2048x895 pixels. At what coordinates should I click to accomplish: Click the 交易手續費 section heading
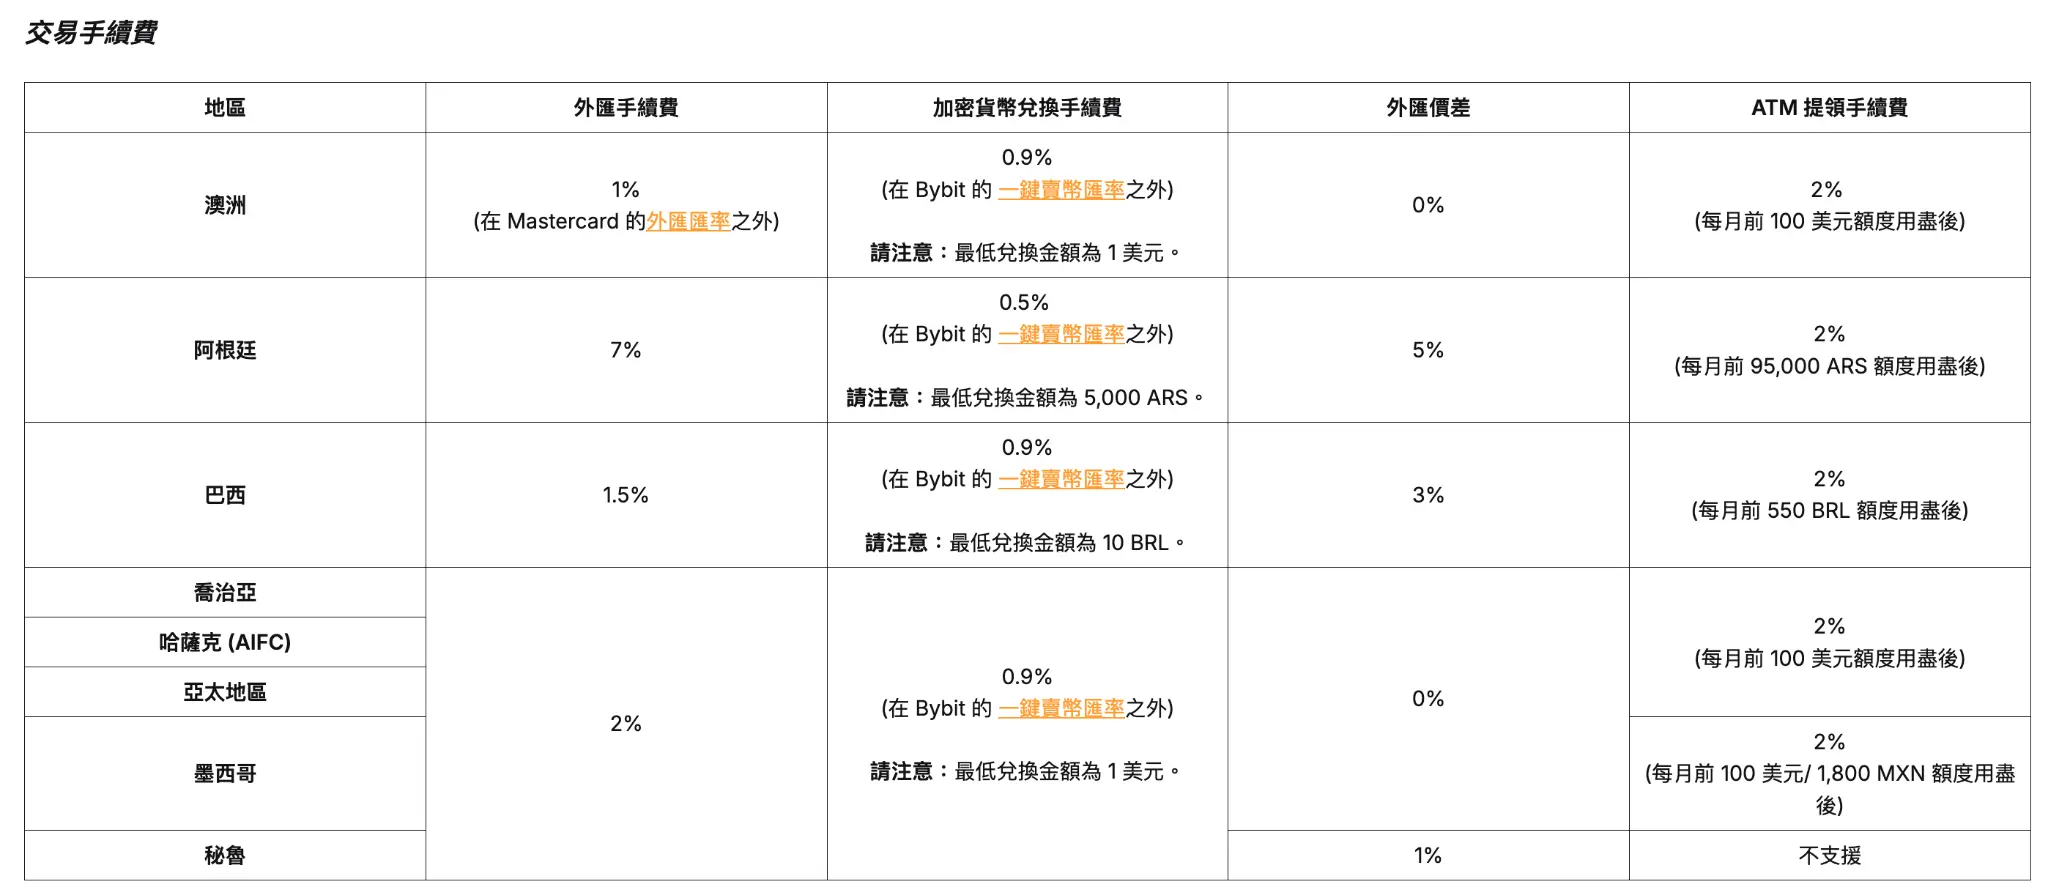(x=91, y=33)
